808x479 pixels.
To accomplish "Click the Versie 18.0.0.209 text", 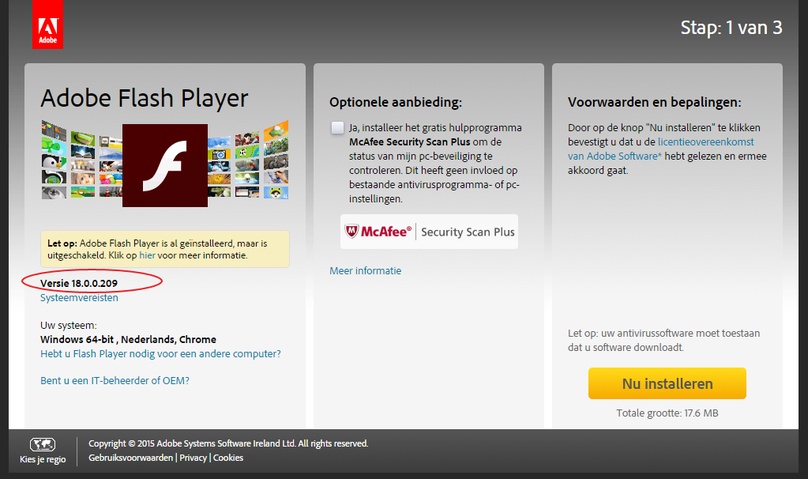I will 79,283.
